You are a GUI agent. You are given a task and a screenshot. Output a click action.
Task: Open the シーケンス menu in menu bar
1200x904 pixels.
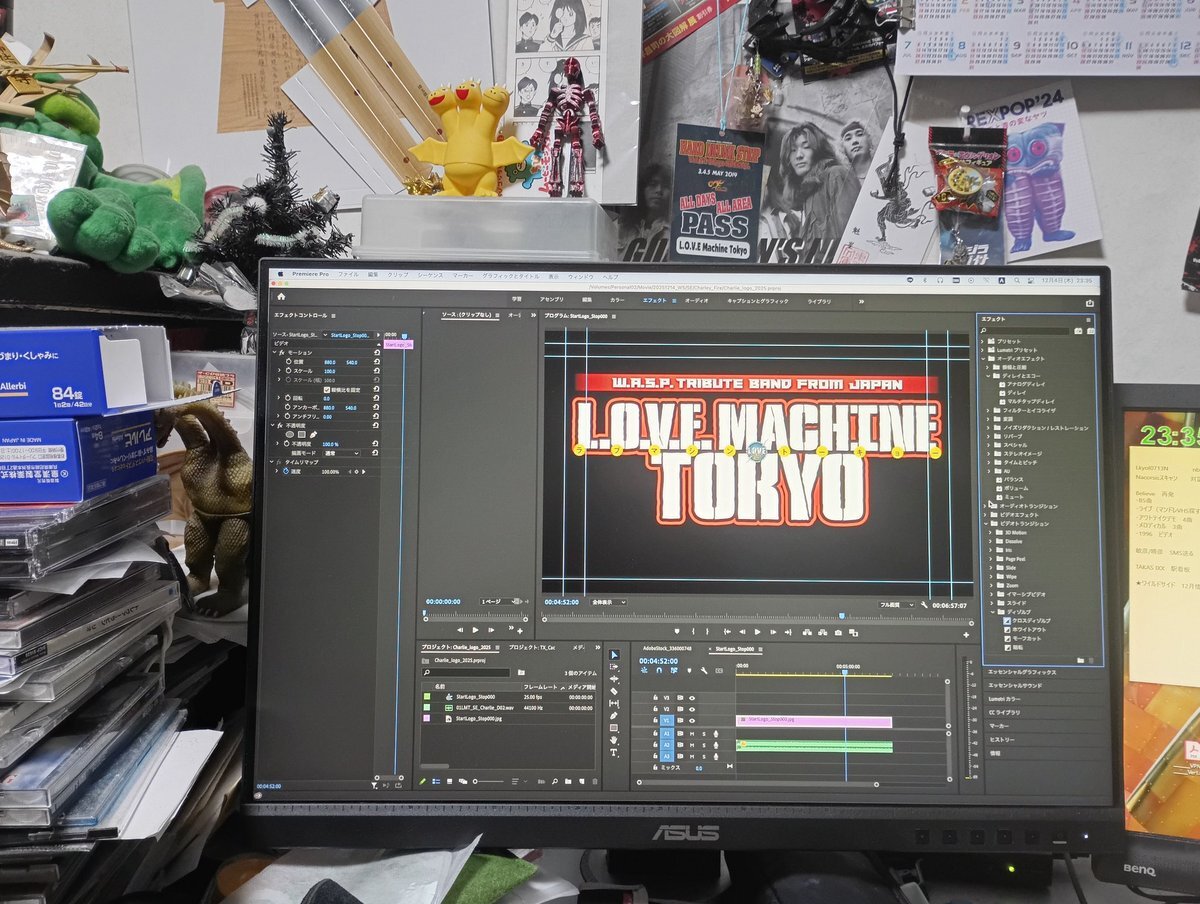(x=429, y=275)
